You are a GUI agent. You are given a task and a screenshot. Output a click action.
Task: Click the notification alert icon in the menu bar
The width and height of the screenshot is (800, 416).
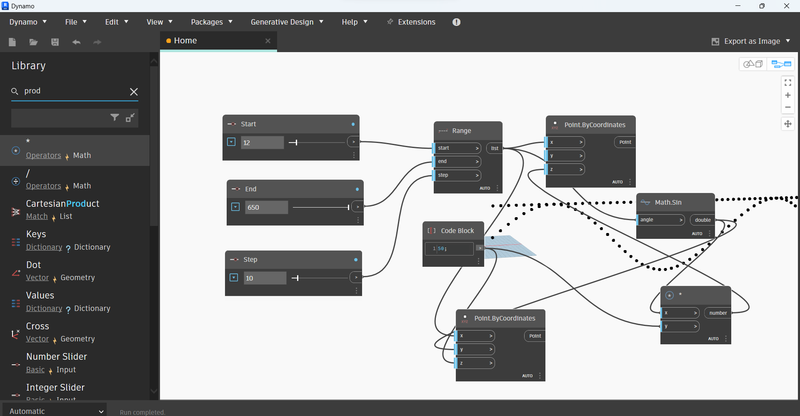pyautogui.click(x=456, y=22)
